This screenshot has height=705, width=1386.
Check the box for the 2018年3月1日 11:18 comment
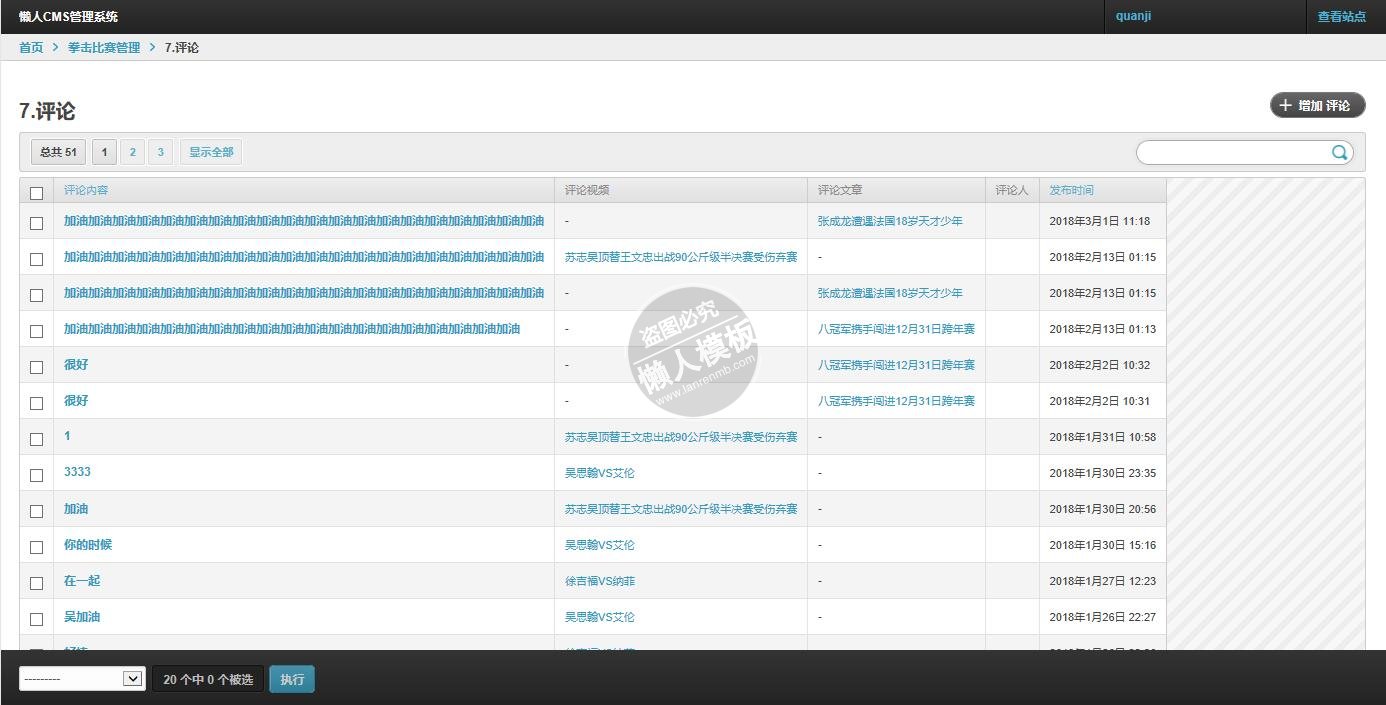click(x=37, y=223)
